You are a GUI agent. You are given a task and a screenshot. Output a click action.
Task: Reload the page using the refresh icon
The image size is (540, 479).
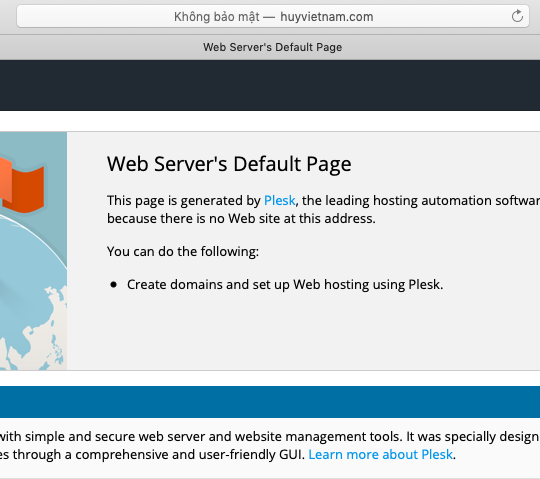tap(517, 16)
